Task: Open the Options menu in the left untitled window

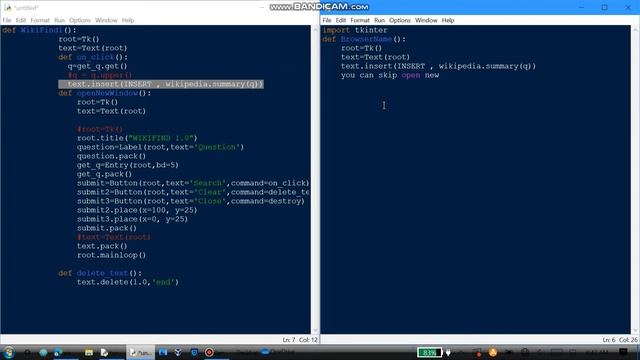Action: [x=80, y=20]
